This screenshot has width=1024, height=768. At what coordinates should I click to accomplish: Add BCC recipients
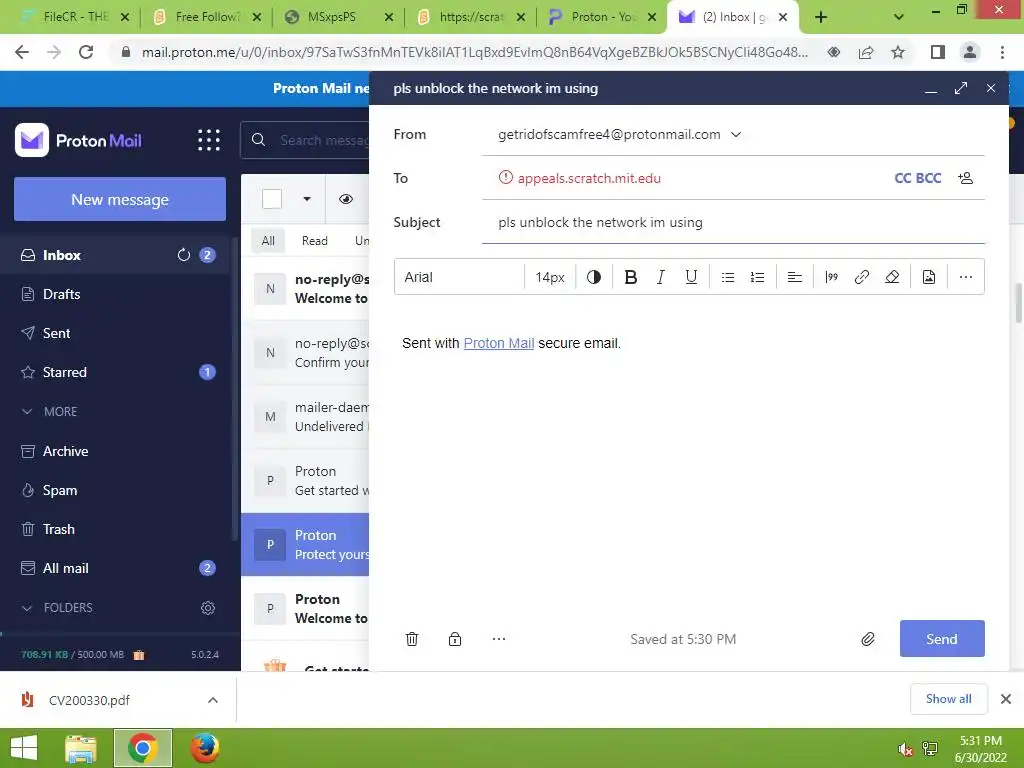[929, 178]
